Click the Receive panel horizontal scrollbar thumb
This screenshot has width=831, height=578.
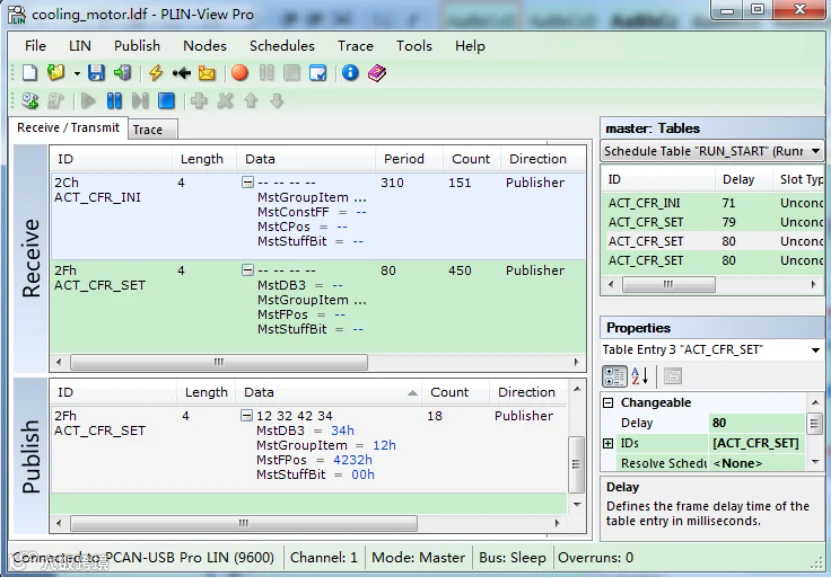[x=219, y=362]
